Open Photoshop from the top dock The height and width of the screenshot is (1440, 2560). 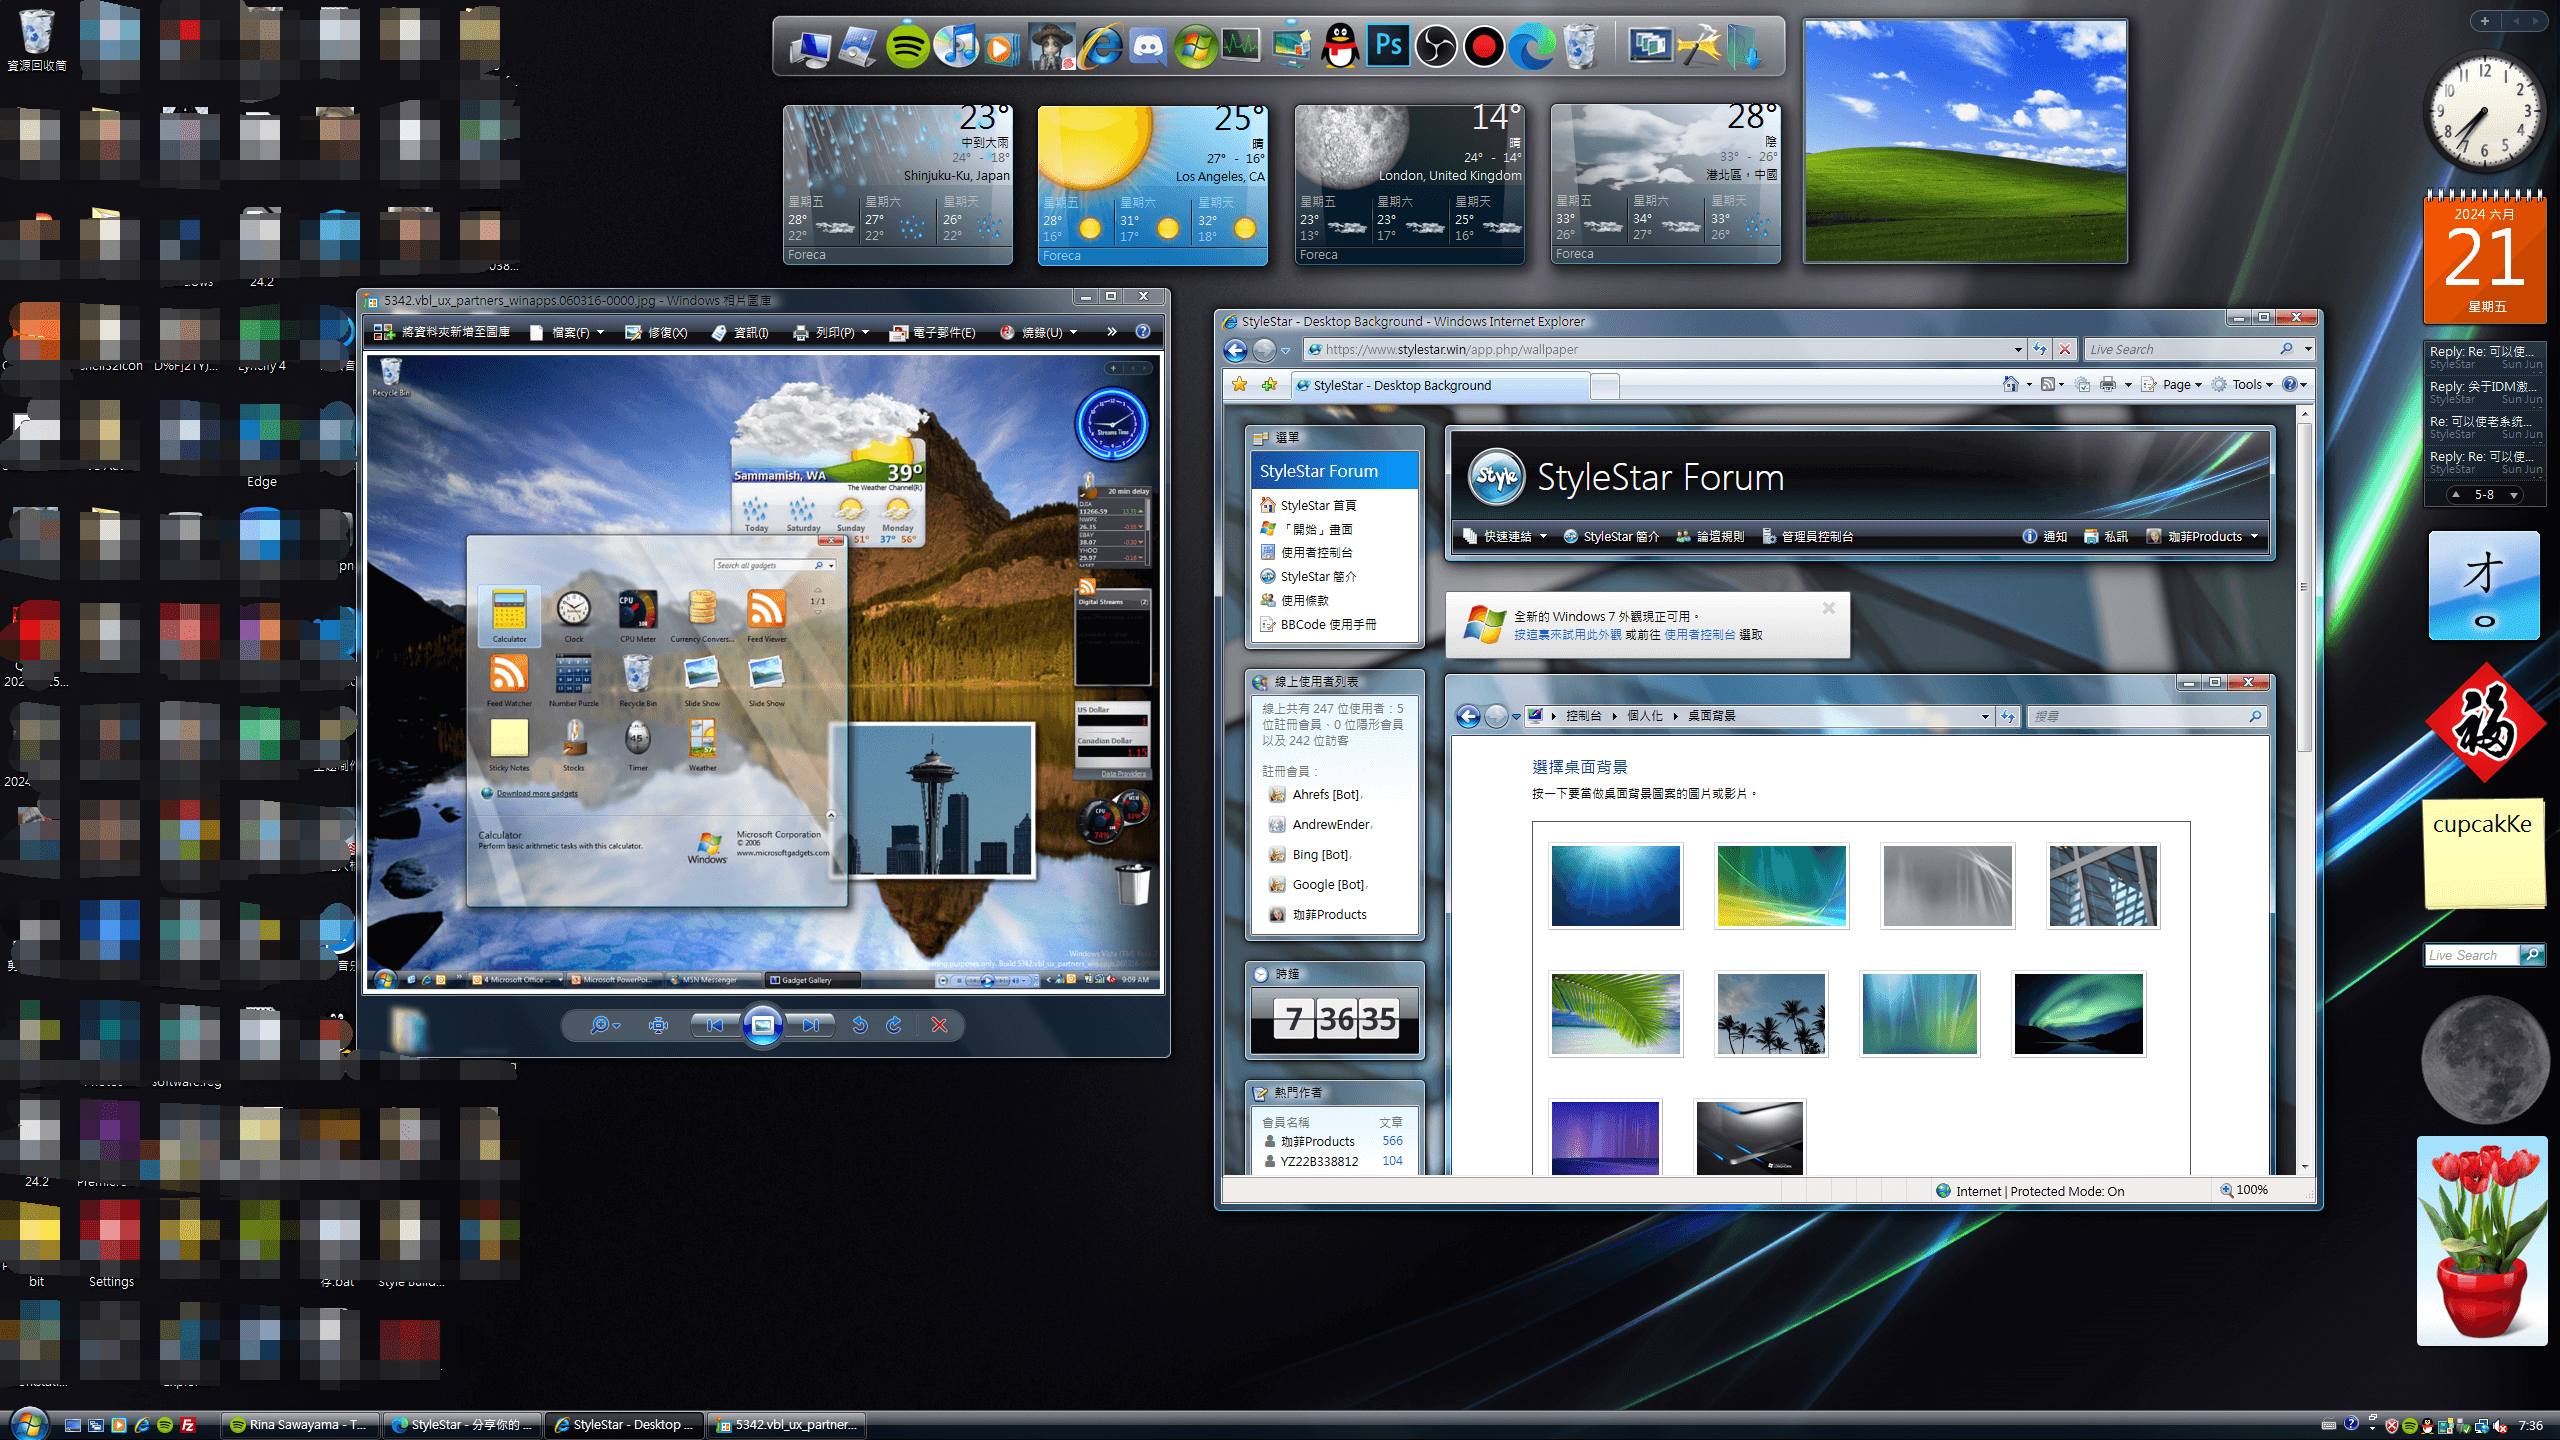point(1388,46)
